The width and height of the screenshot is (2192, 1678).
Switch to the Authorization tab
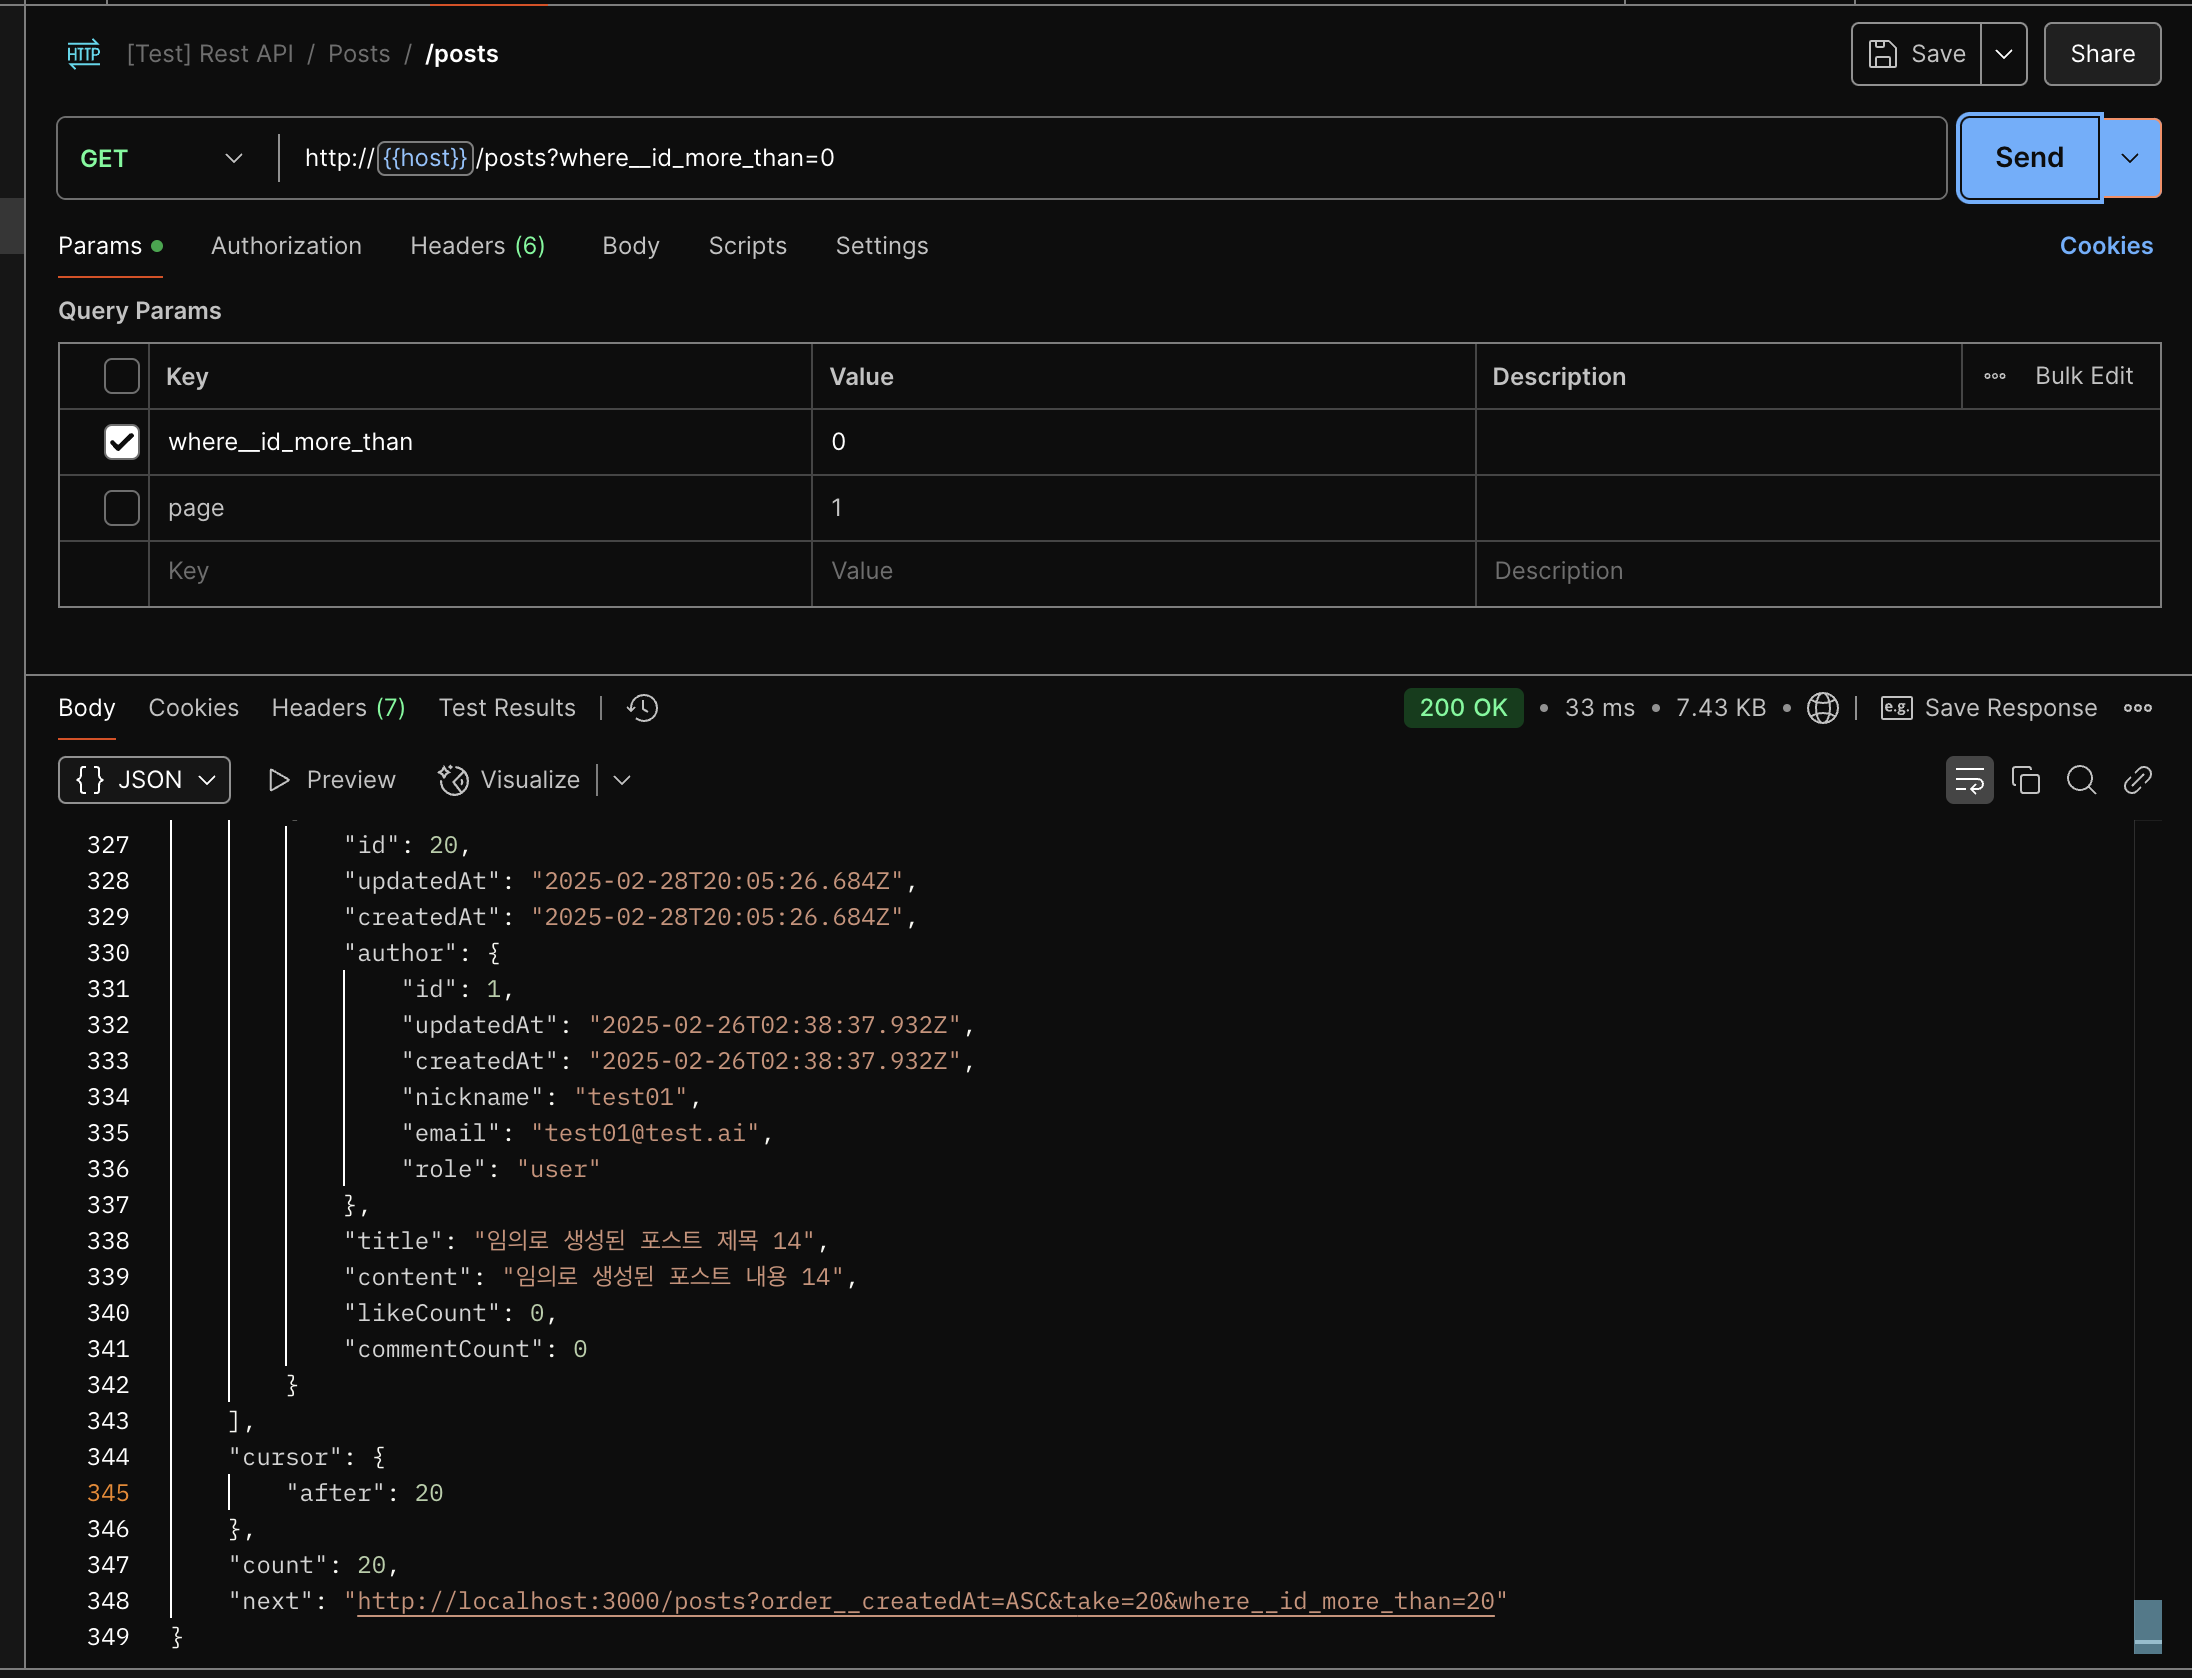[286, 246]
